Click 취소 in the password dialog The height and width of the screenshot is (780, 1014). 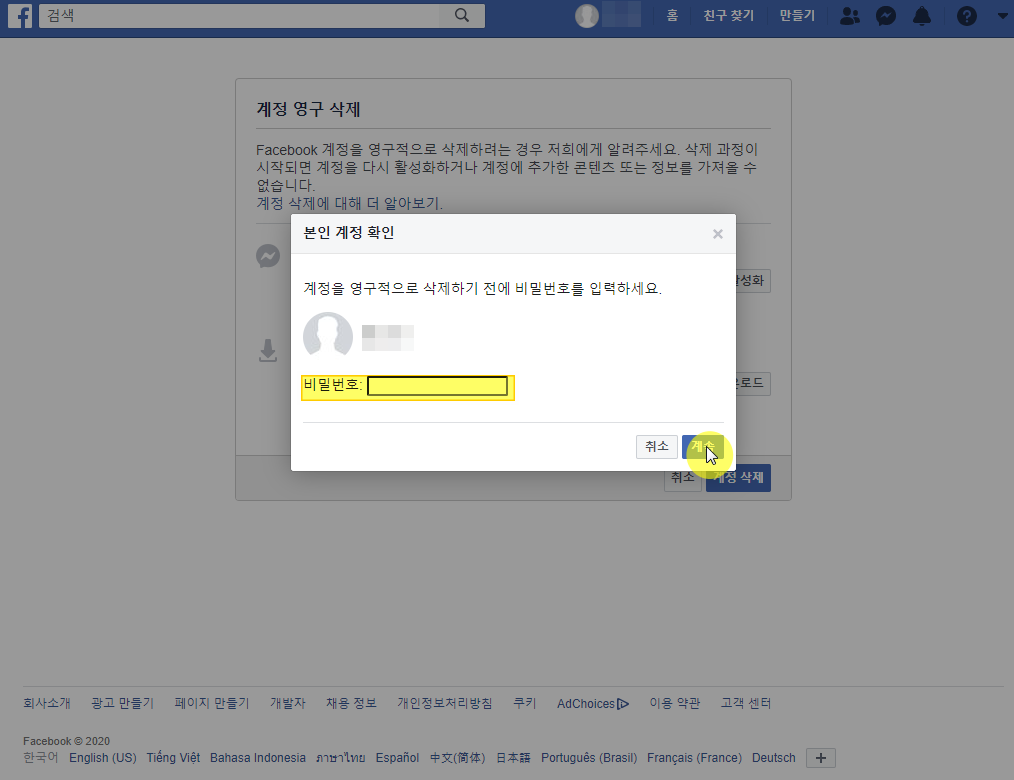(x=656, y=446)
